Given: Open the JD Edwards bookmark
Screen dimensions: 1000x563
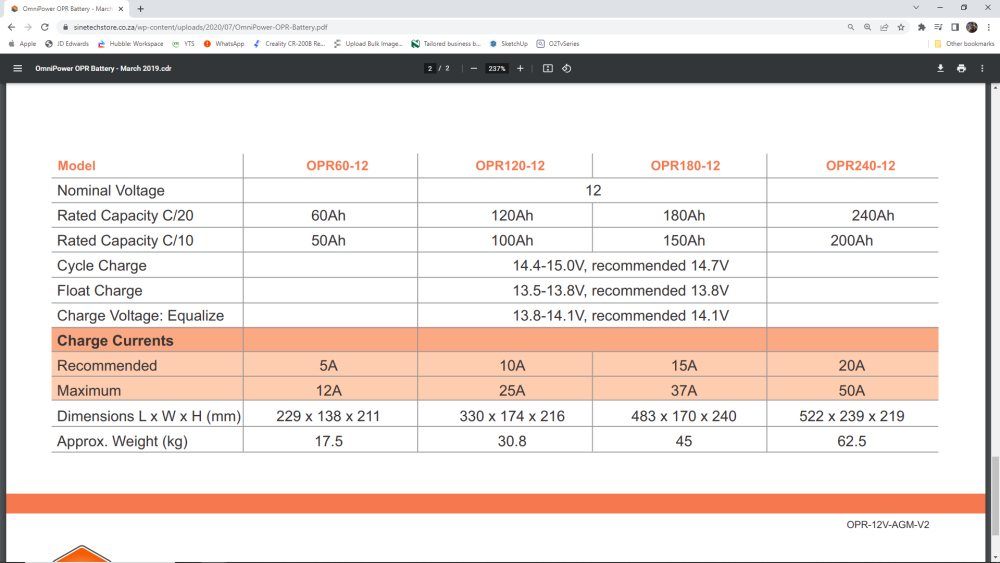Looking at the screenshot, I should pos(67,44).
